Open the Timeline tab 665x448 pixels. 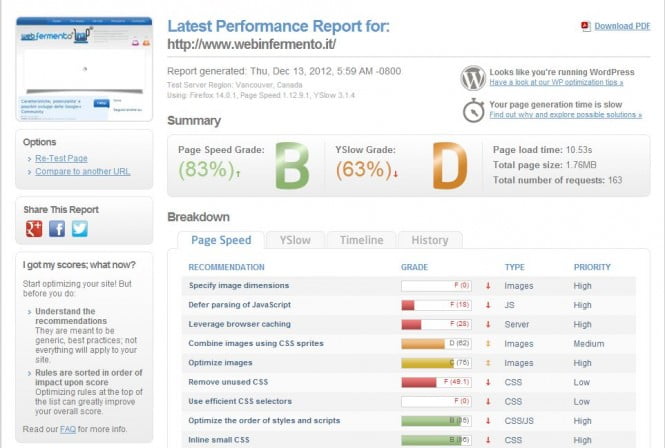[x=361, y=240]
